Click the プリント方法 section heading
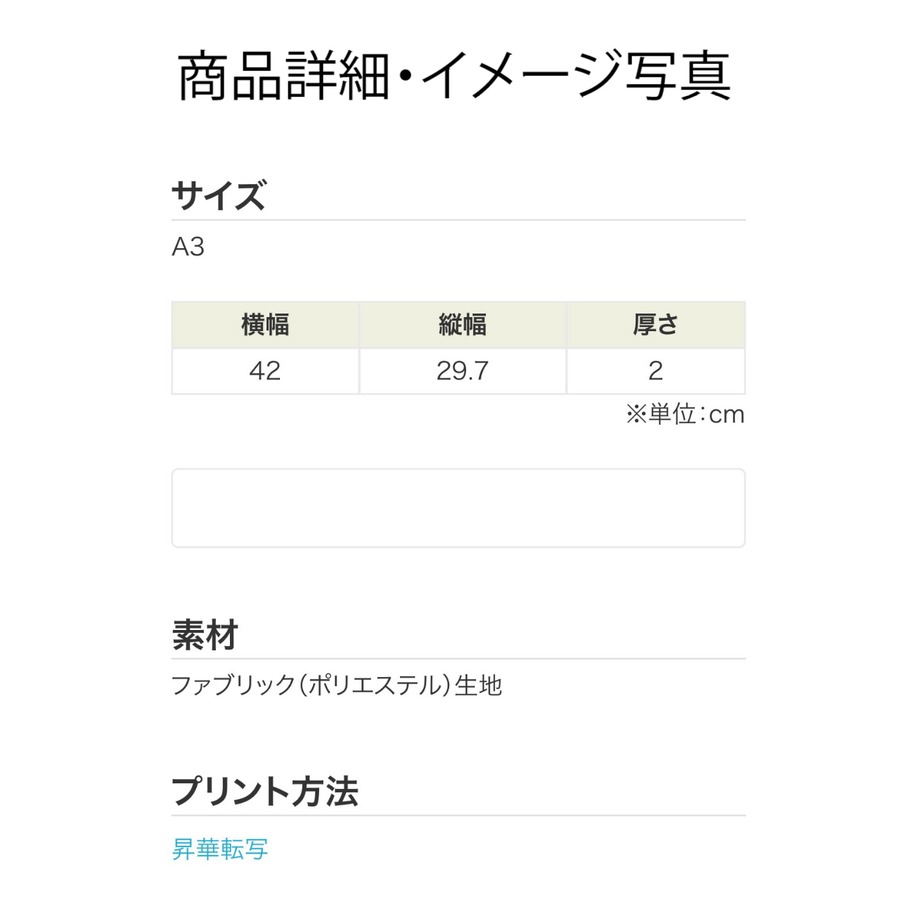The width and height of the screenshot is (900, 900). coord(265,792)
